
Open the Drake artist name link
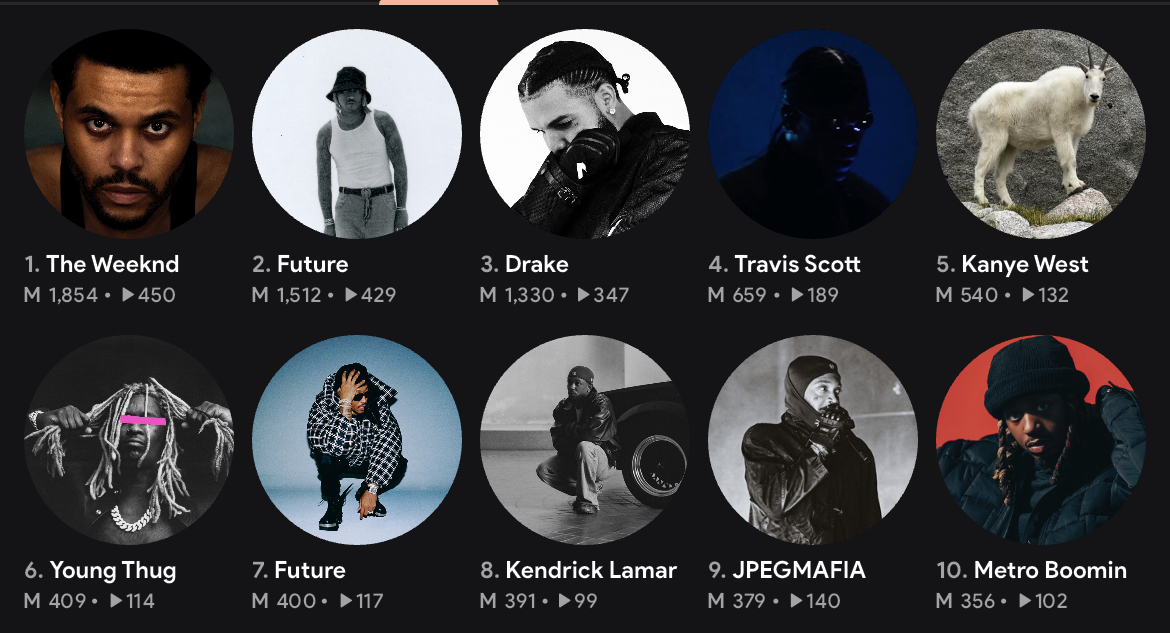click(536, 265)
